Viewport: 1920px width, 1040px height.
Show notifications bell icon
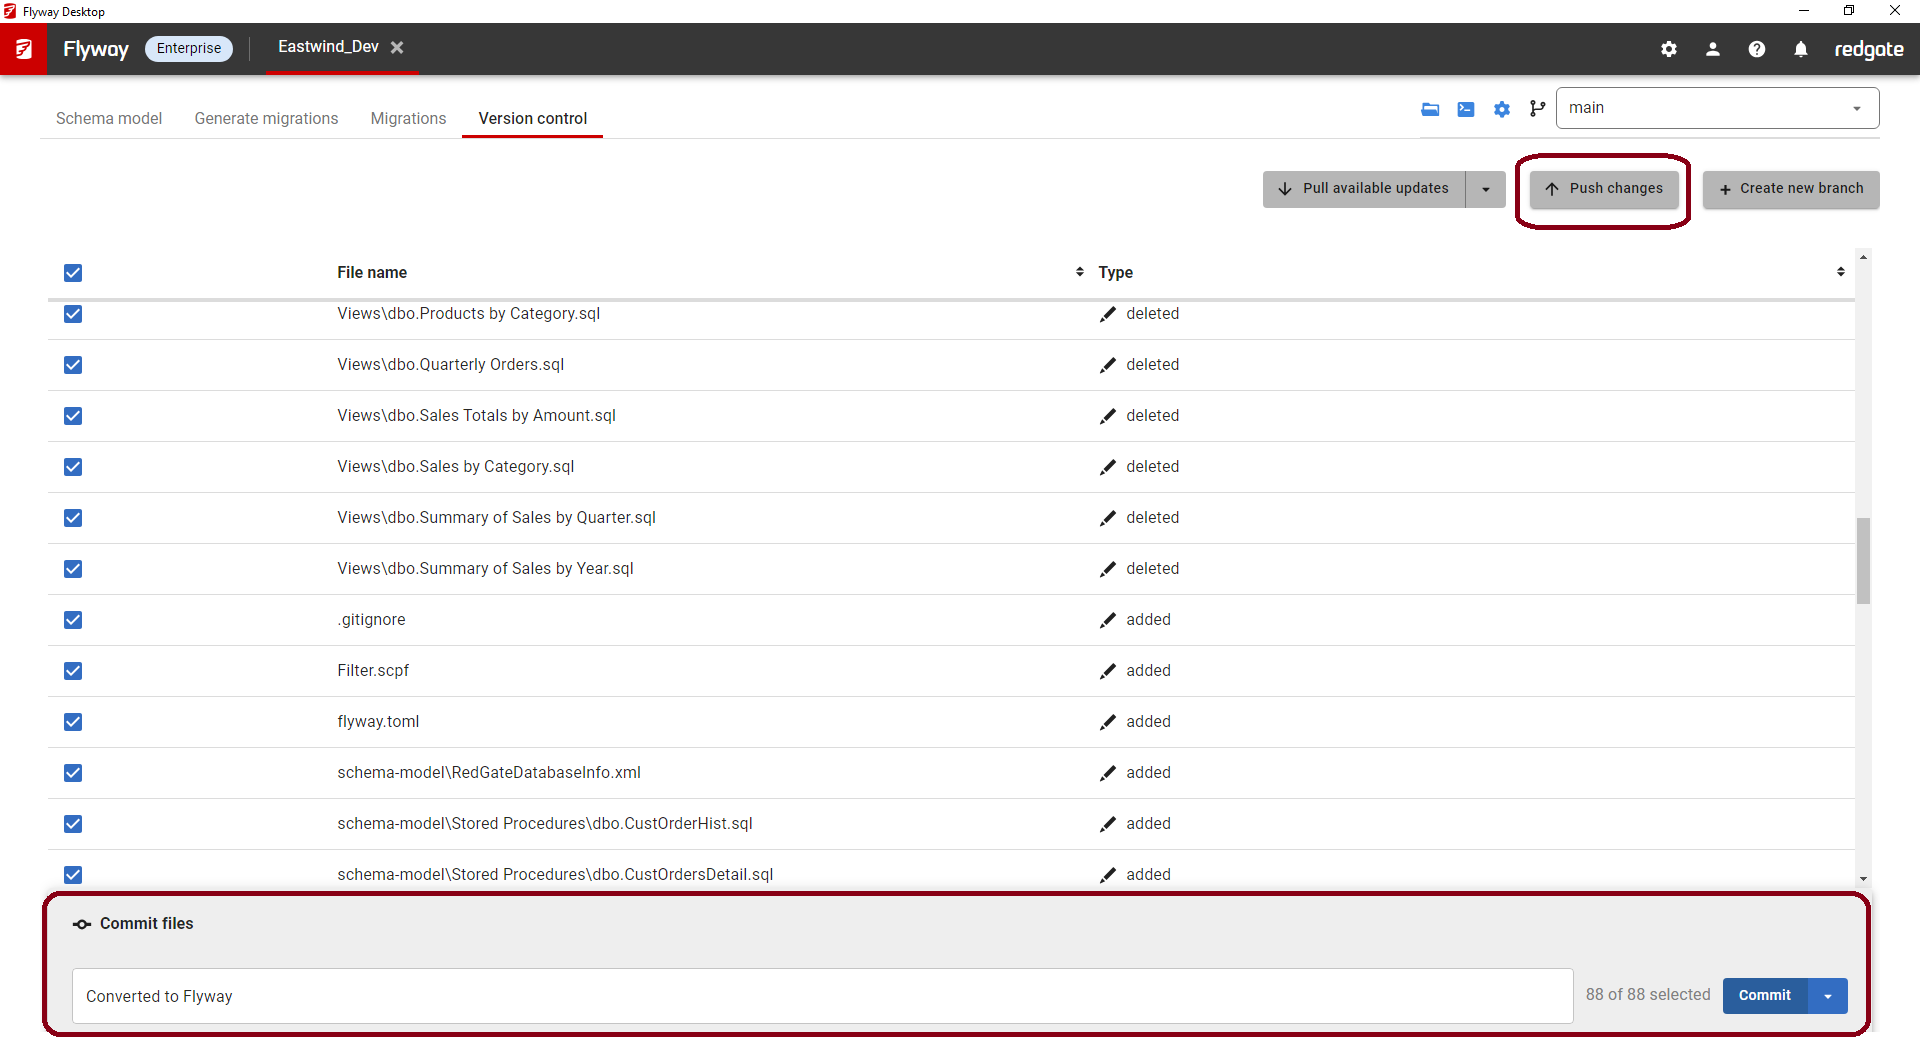click(1801, 49)
